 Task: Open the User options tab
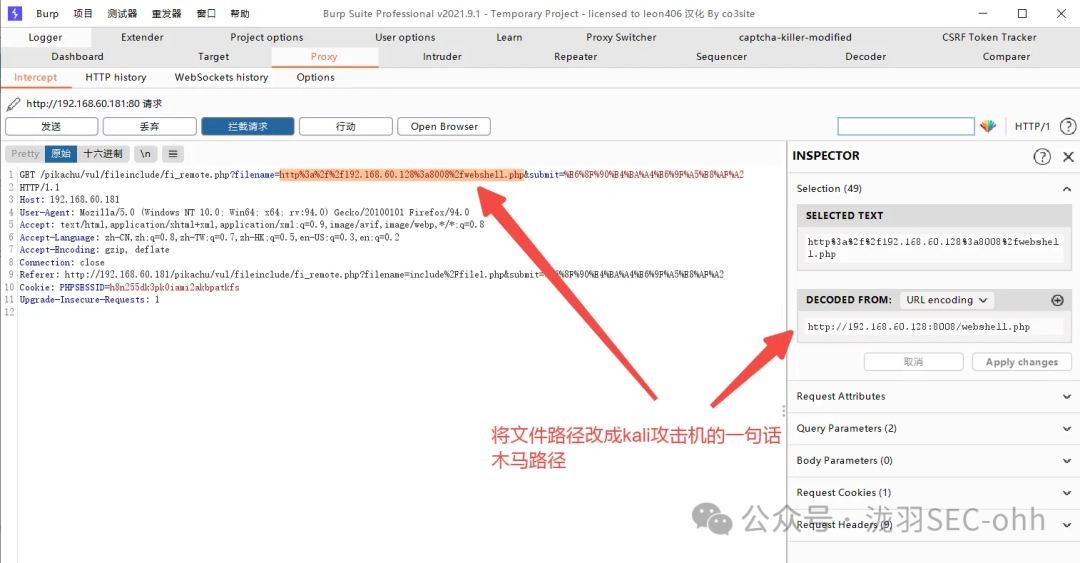[405, 37]
